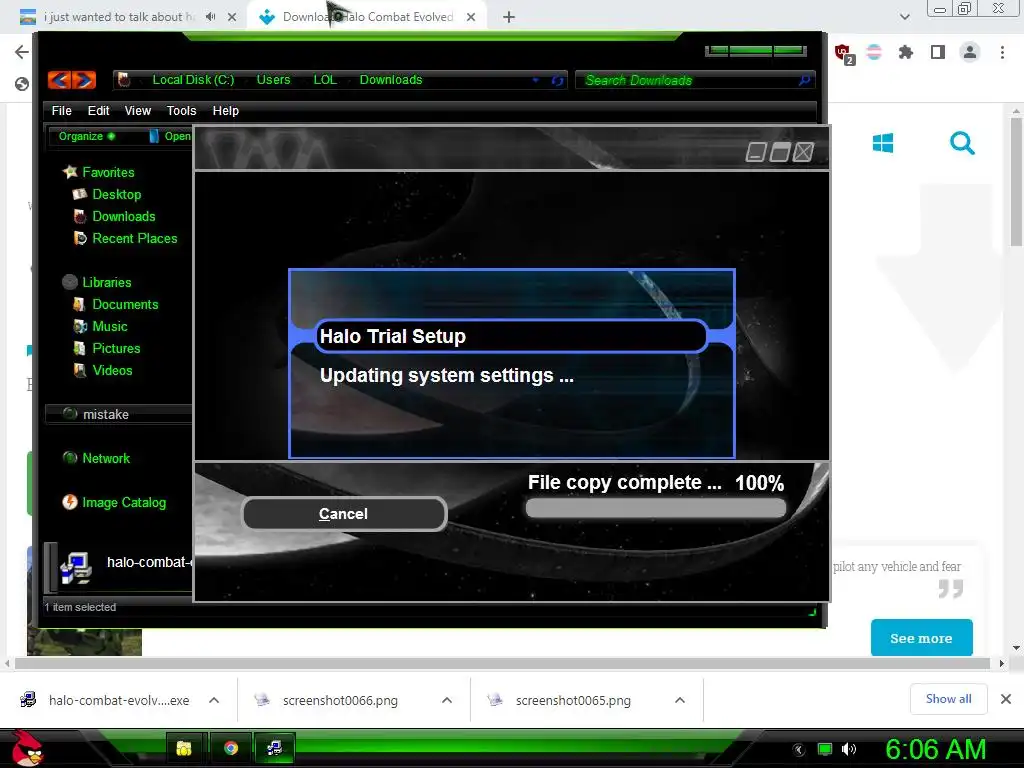
Task: Click the Explorer back arrow button
Action: pos(59,80)
